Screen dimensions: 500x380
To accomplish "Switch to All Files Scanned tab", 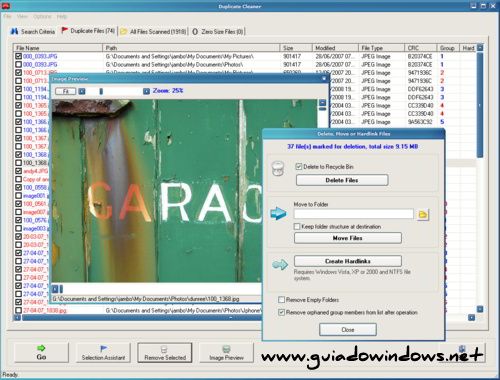I will 154,31.
